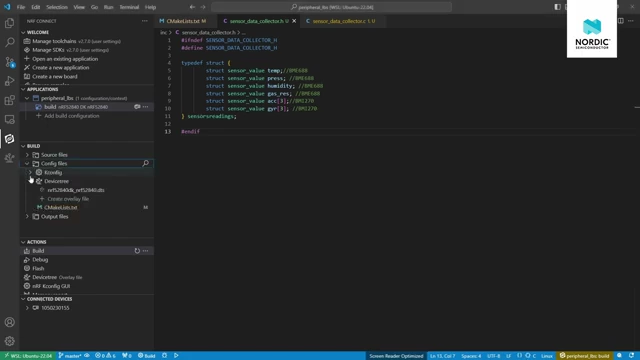Open editor more actions menu
Screen dimensions: 640x360
point(631,21)
